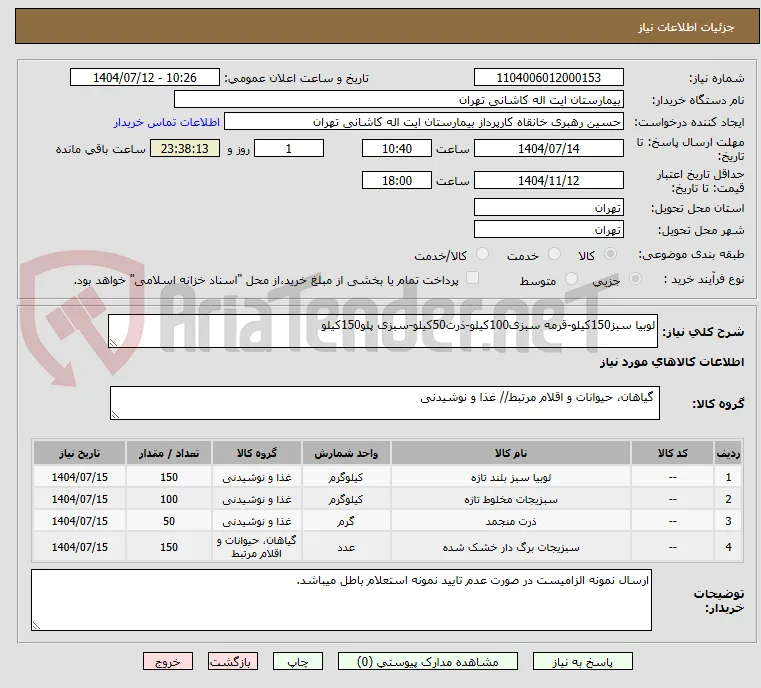Click the کد کالا column header
Image resolution: width=761 pixels, height=688 pixels.
pyautogui.click(x=672, y=453)
